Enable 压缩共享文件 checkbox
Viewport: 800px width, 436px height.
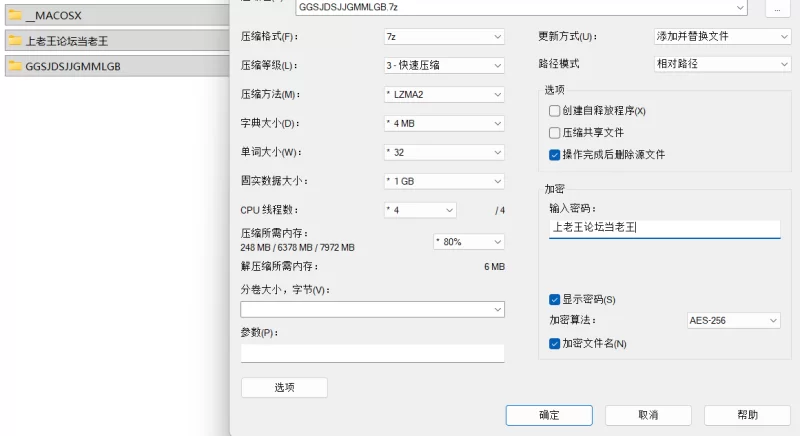tap(555, 133)
